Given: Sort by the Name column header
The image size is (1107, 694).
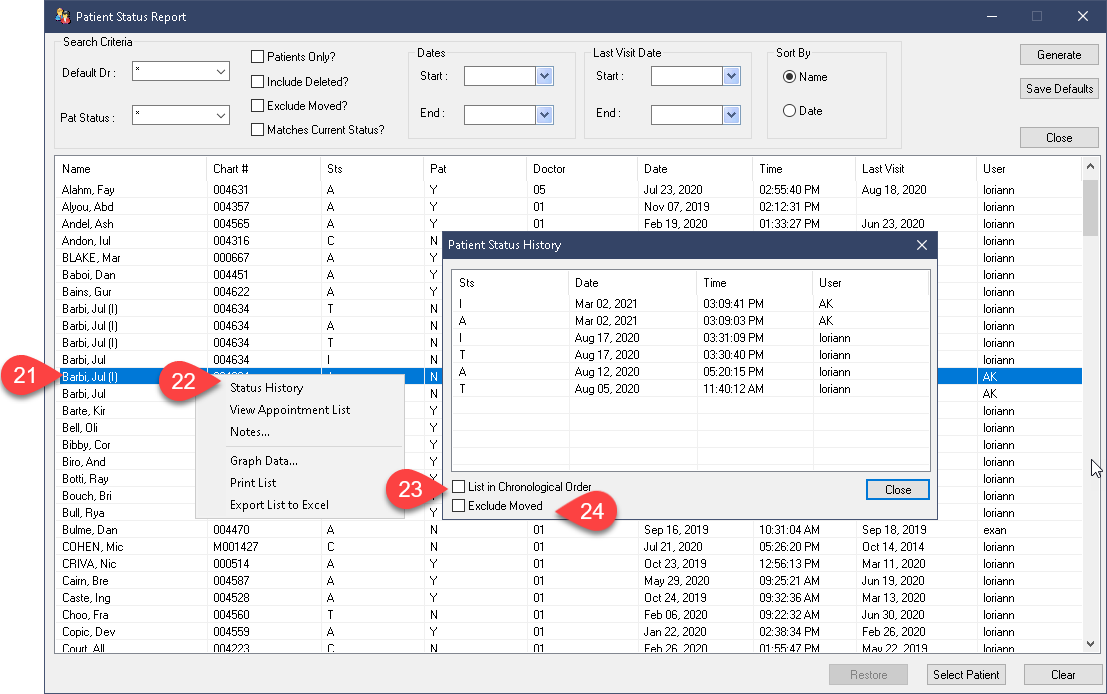Looking at the screenshot, I should [131, 169].
